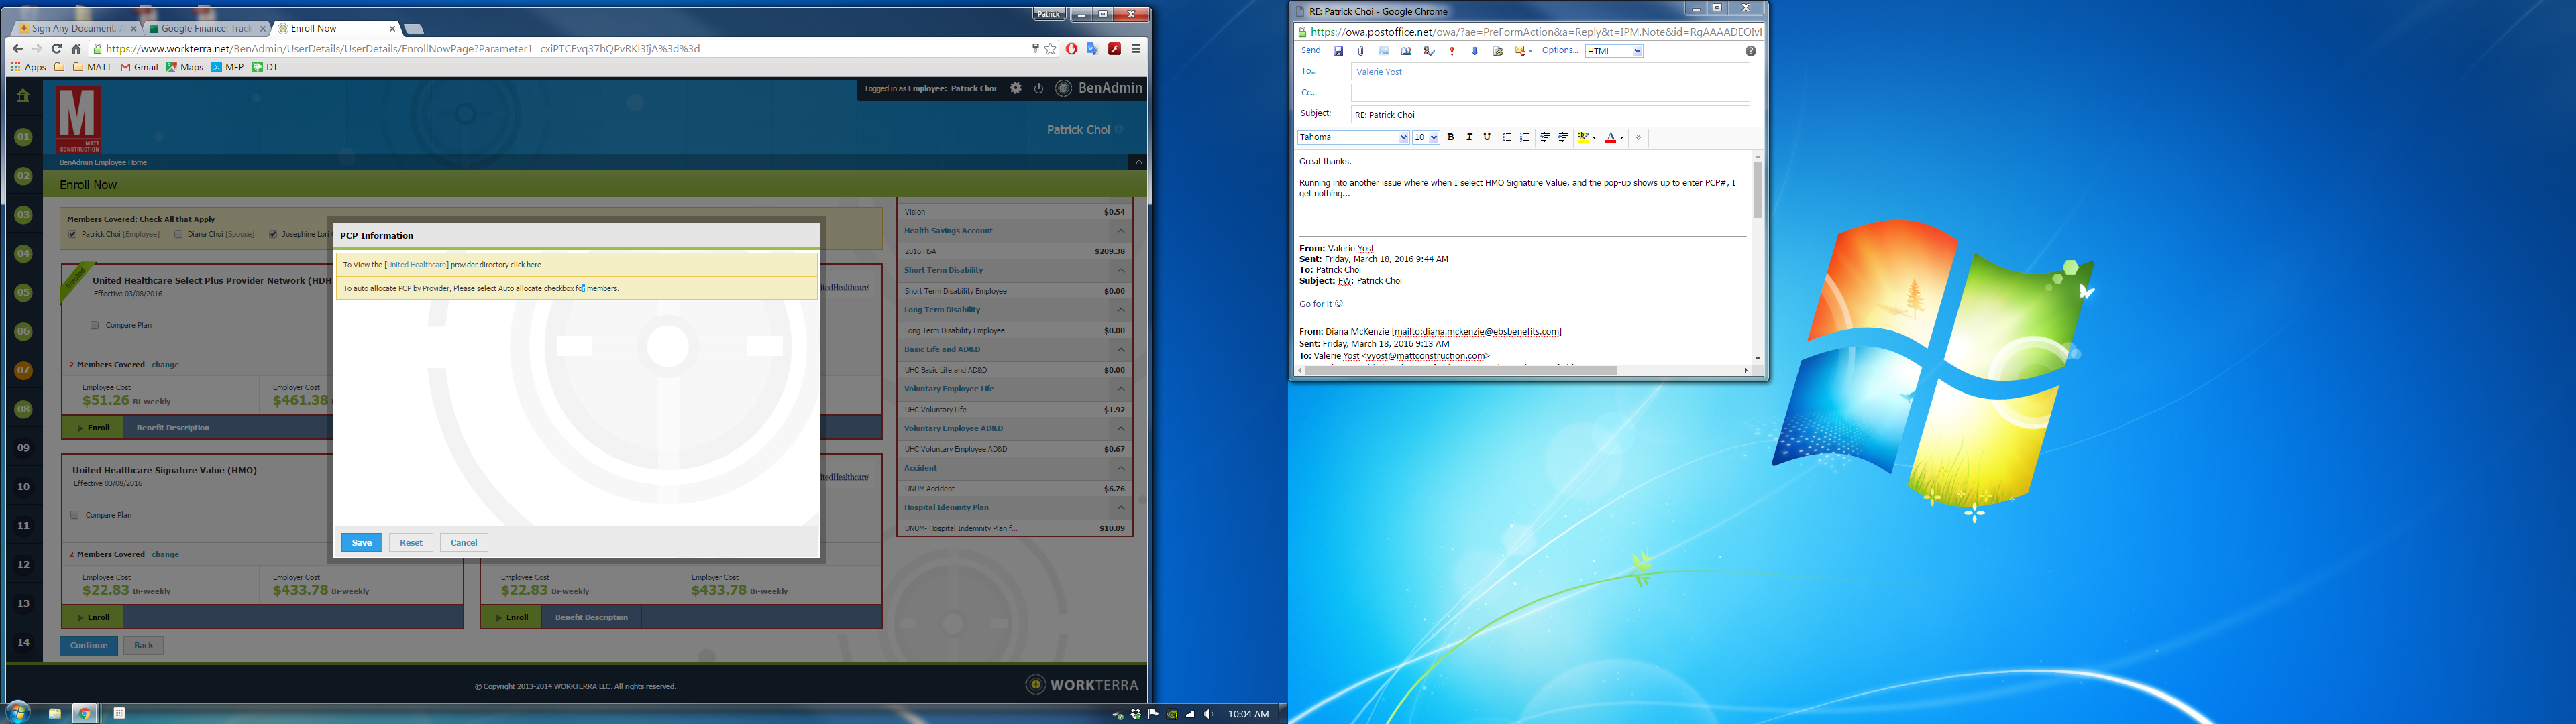Click the numbered list icon

[1525, 138]
